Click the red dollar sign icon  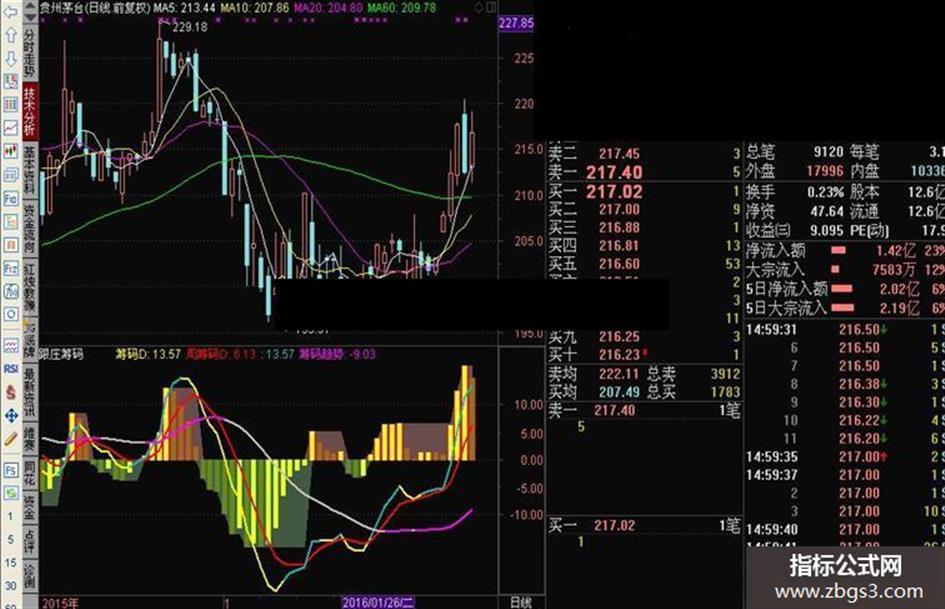click(10, 392)
